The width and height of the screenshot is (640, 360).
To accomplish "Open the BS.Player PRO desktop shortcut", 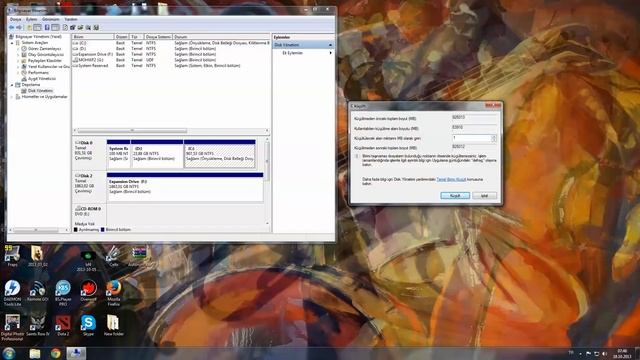I will [63, 293].
